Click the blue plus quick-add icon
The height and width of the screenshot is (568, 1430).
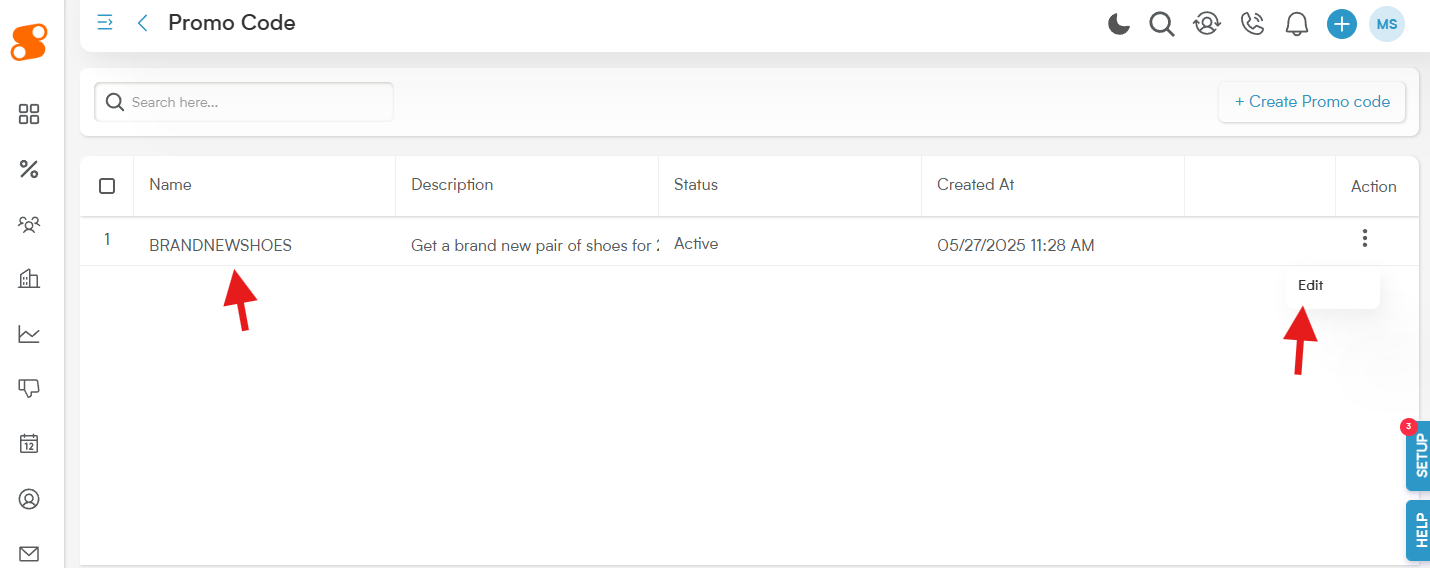[1341, 24]
